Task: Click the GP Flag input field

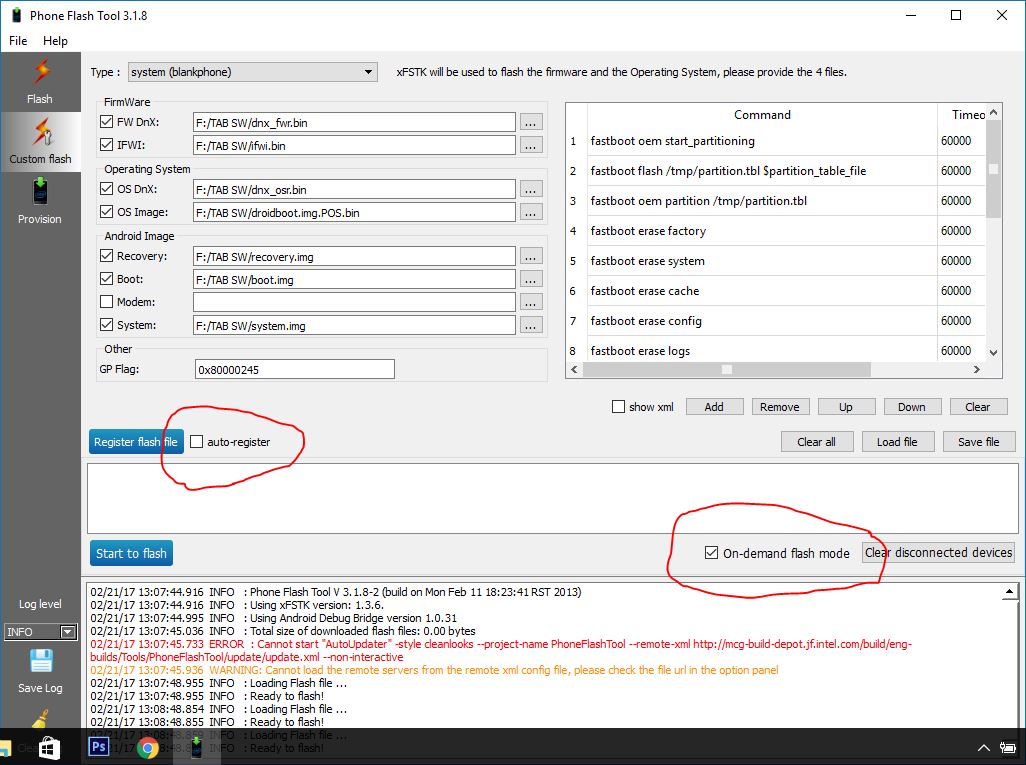Action: coord(294,369)
